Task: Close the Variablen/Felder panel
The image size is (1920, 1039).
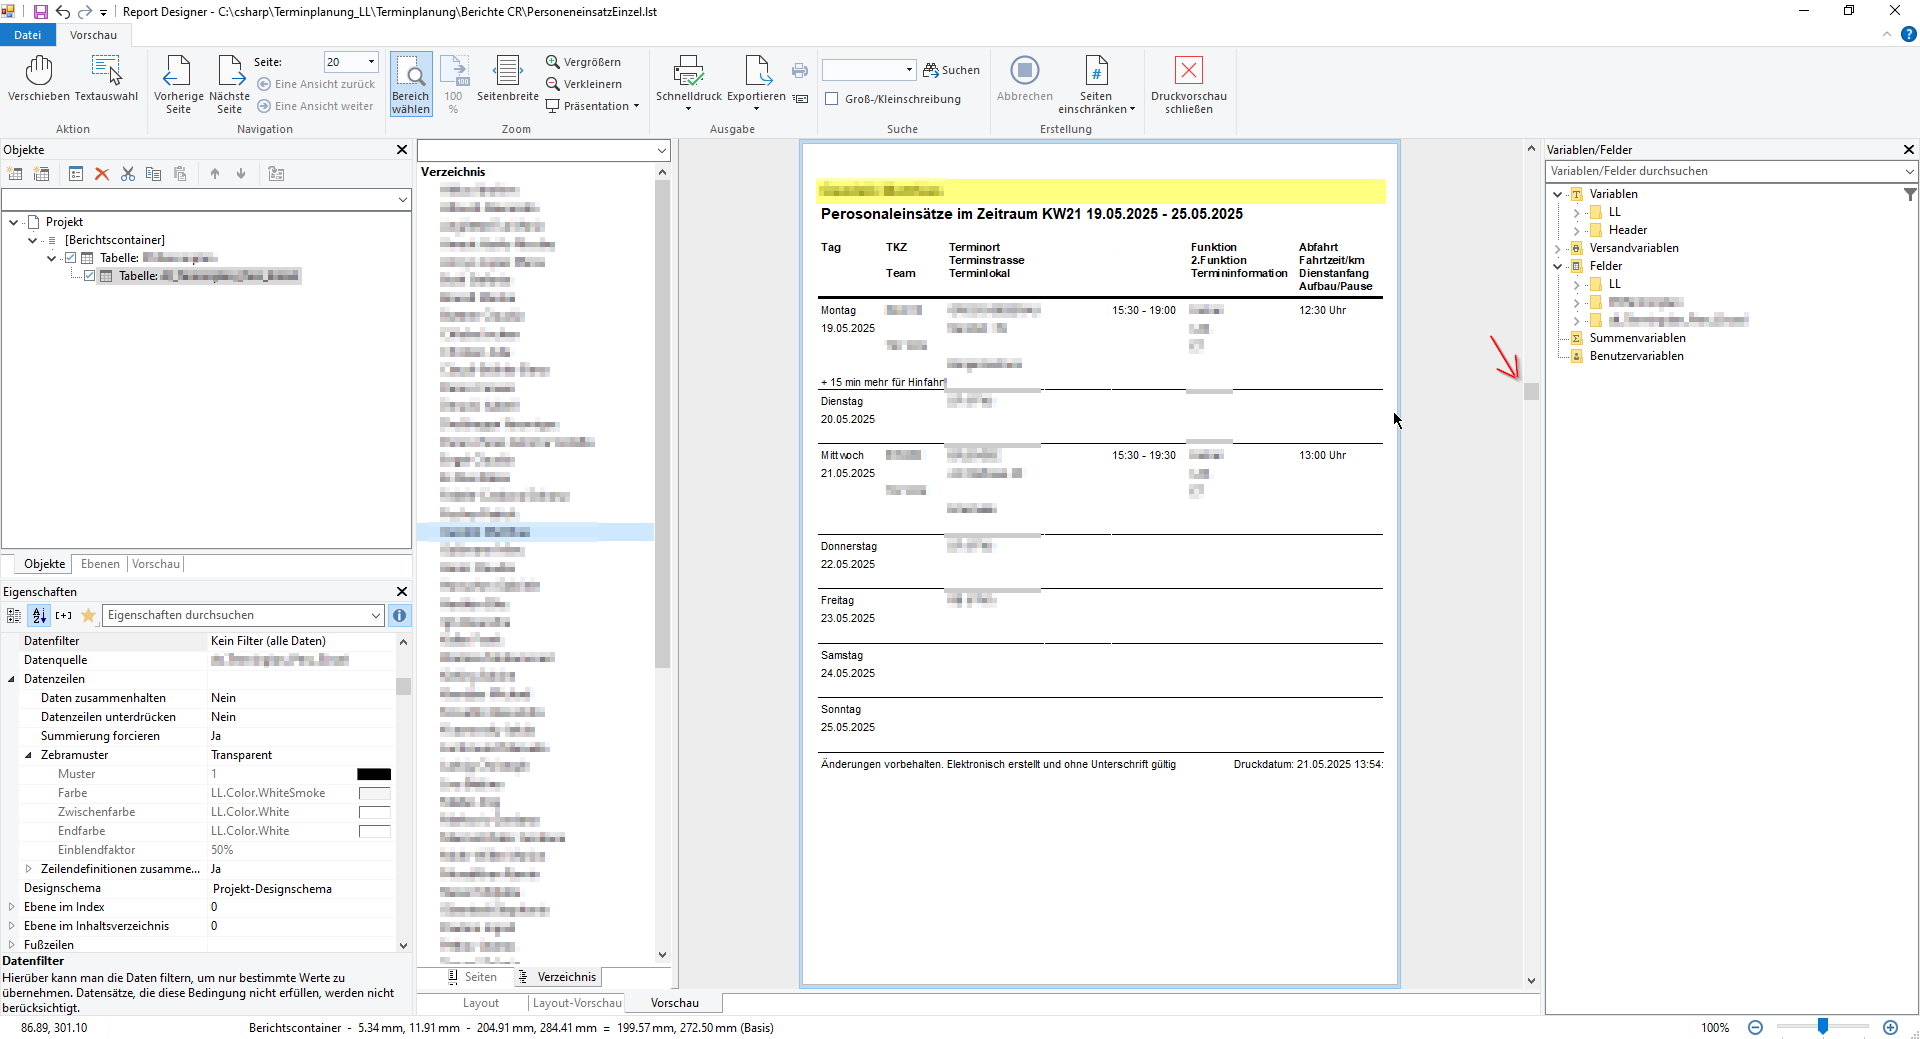Action: click(1909, 150)
